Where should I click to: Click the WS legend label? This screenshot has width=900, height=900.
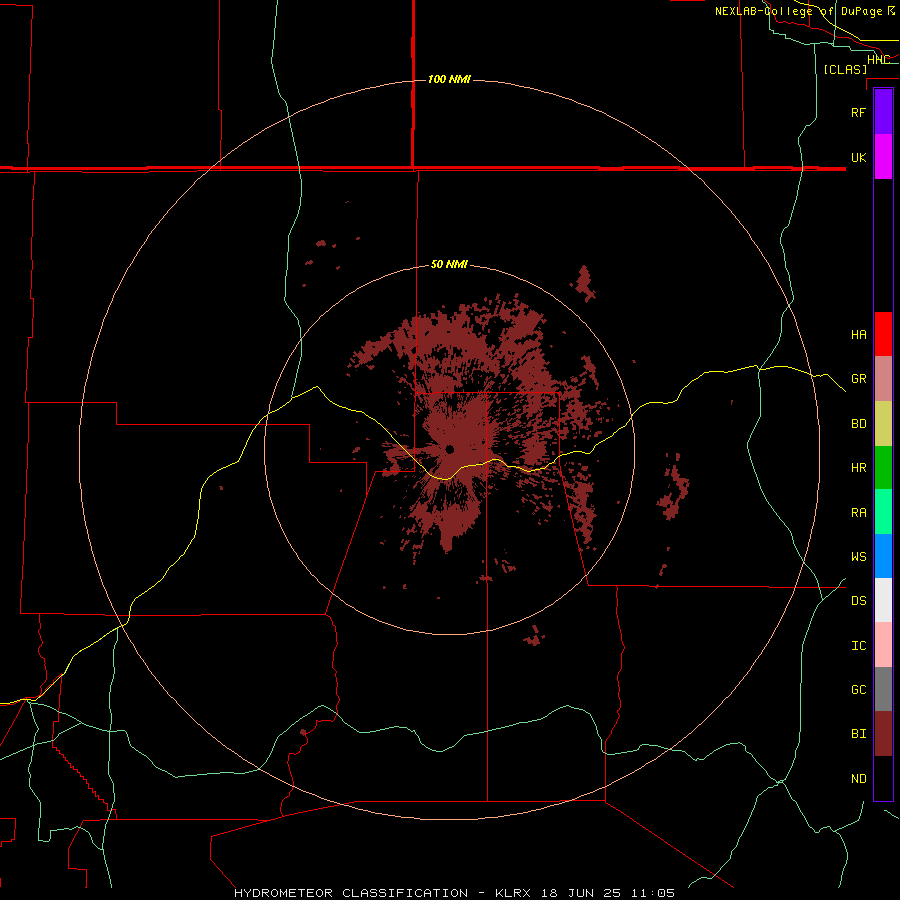click(858, 556)
